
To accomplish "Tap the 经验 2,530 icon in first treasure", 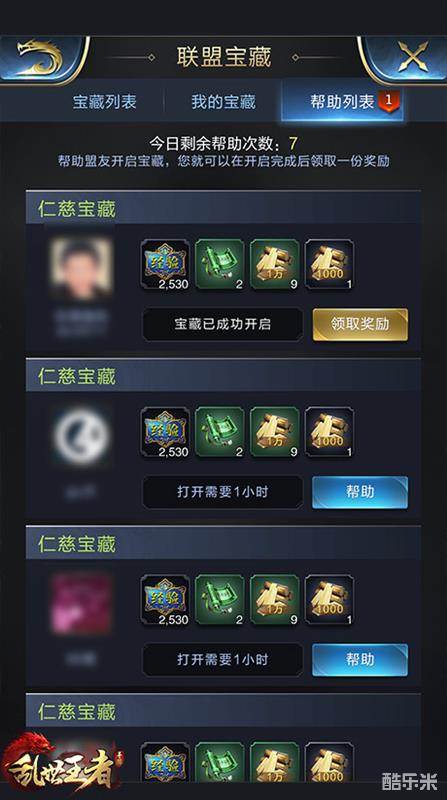I will click(x=165, y=264).
